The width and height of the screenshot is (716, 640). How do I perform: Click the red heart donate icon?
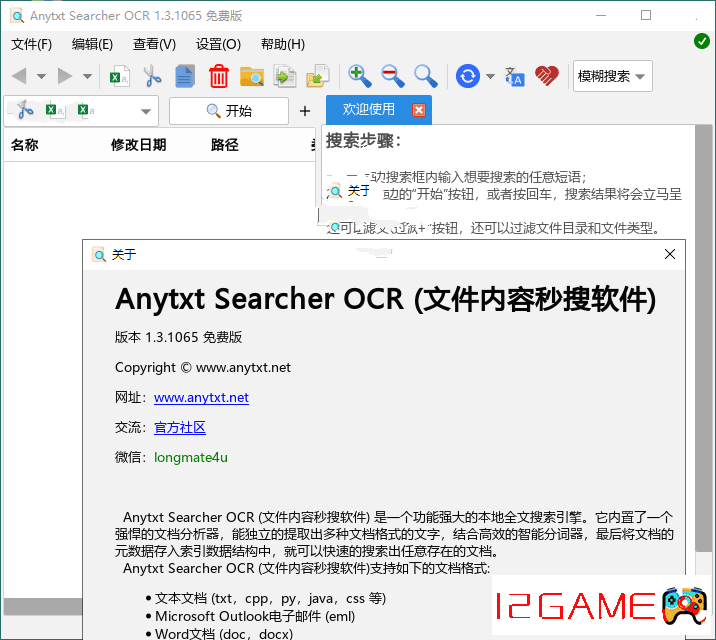pyautogui.click(x=547, y=76)
